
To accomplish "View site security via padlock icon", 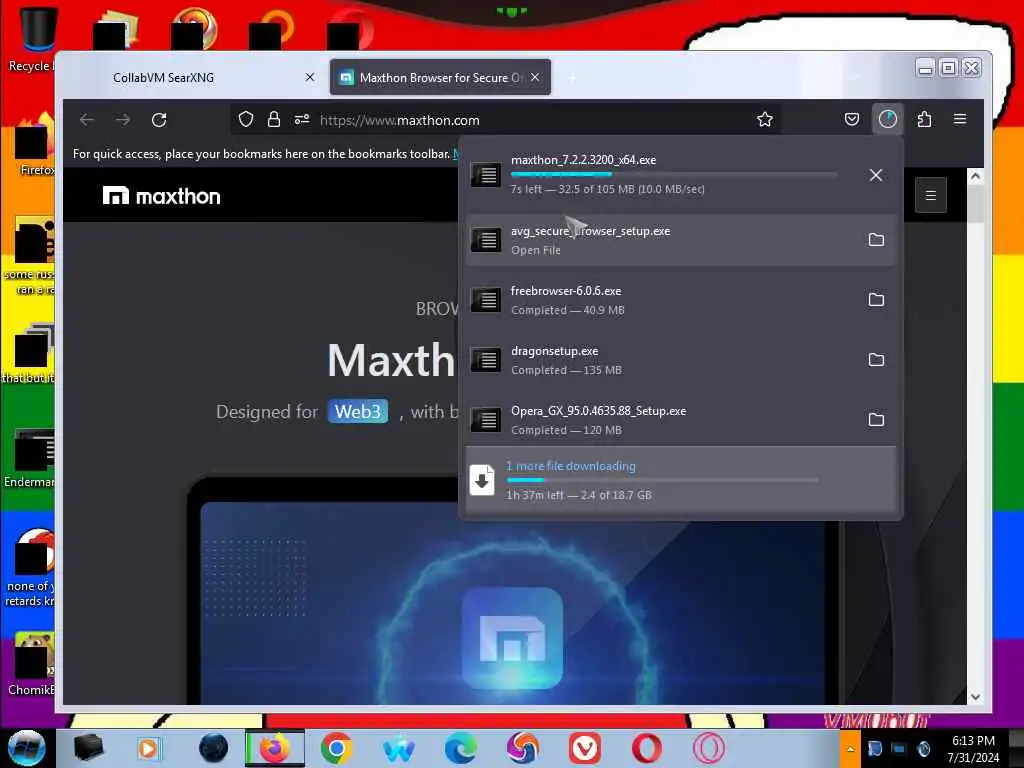I will click(274, 120).
